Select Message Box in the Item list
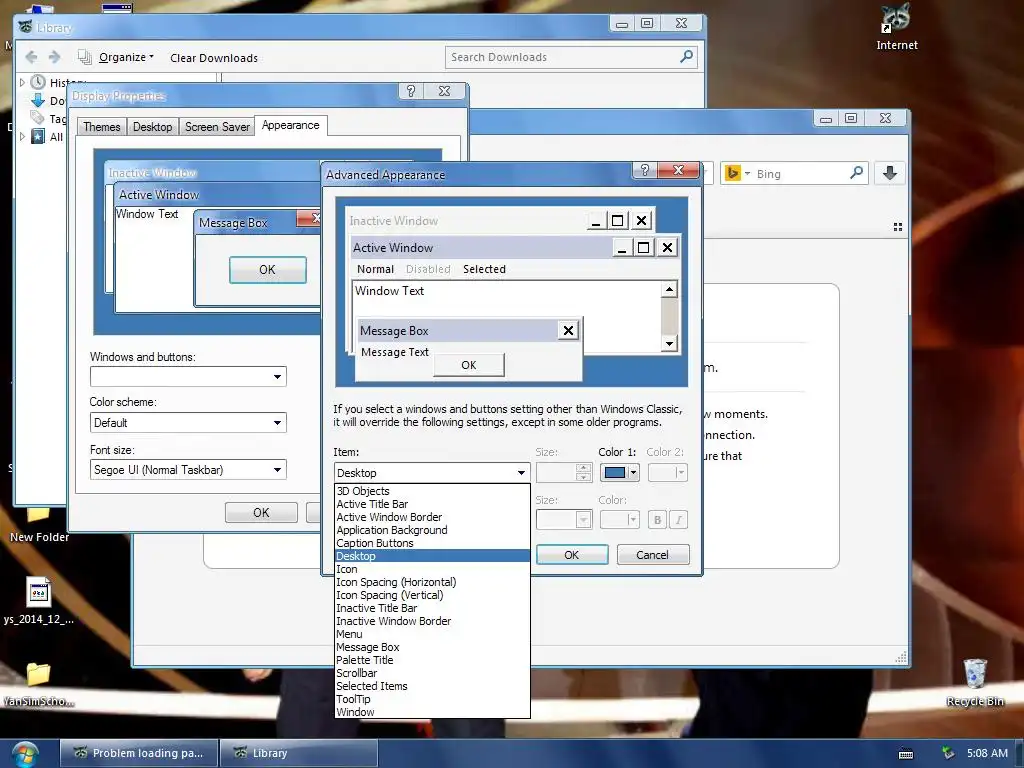The image size is (1024, 768). coord(432,647)
